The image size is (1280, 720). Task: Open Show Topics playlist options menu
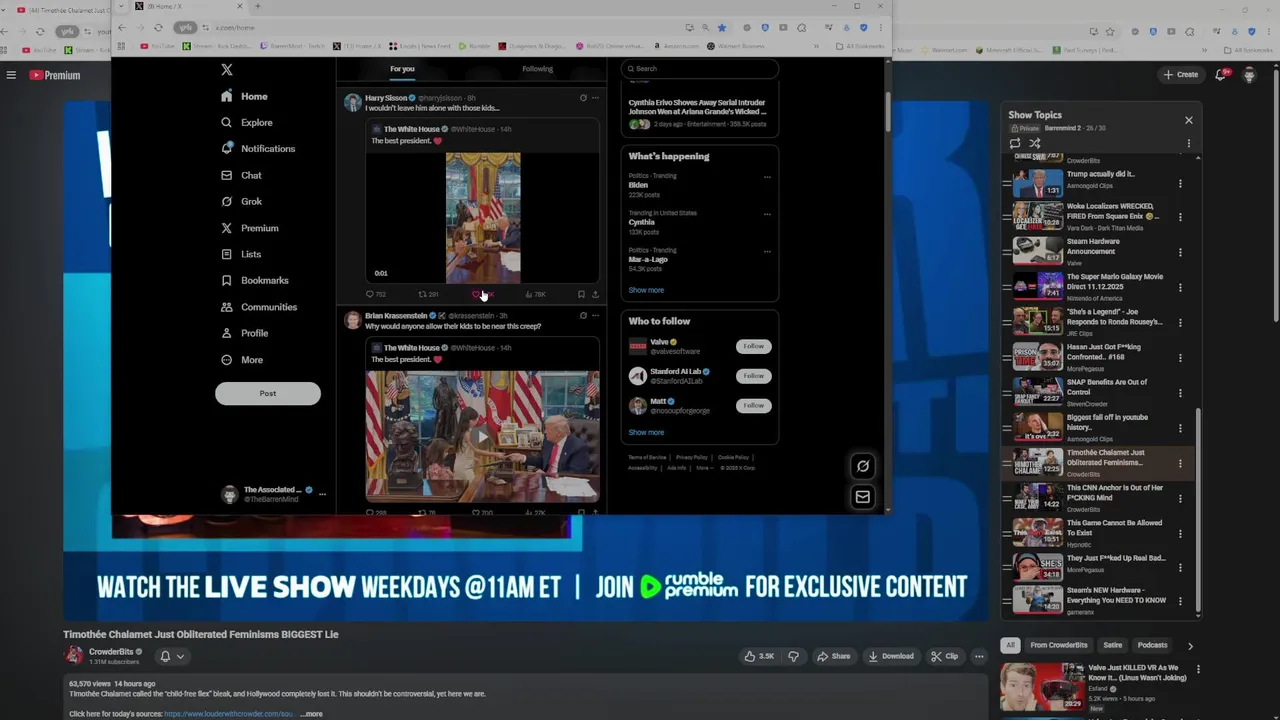(x=1189, y=143)
